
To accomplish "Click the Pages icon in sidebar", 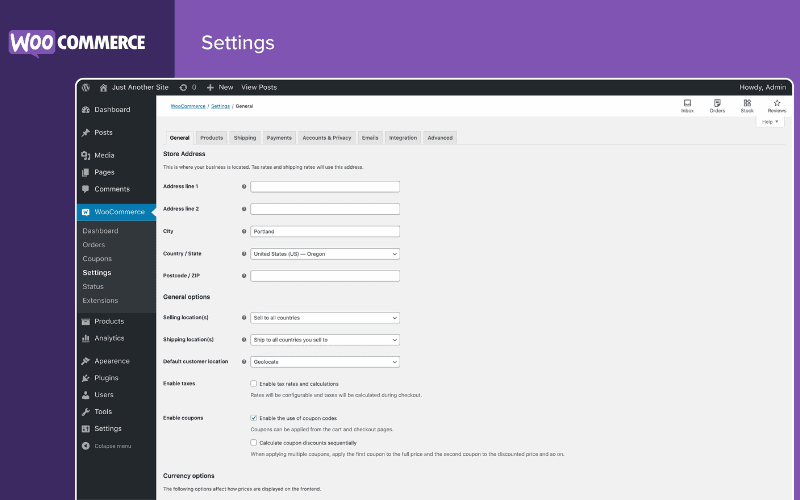I will pyautogui.click(x=86, y=172).
